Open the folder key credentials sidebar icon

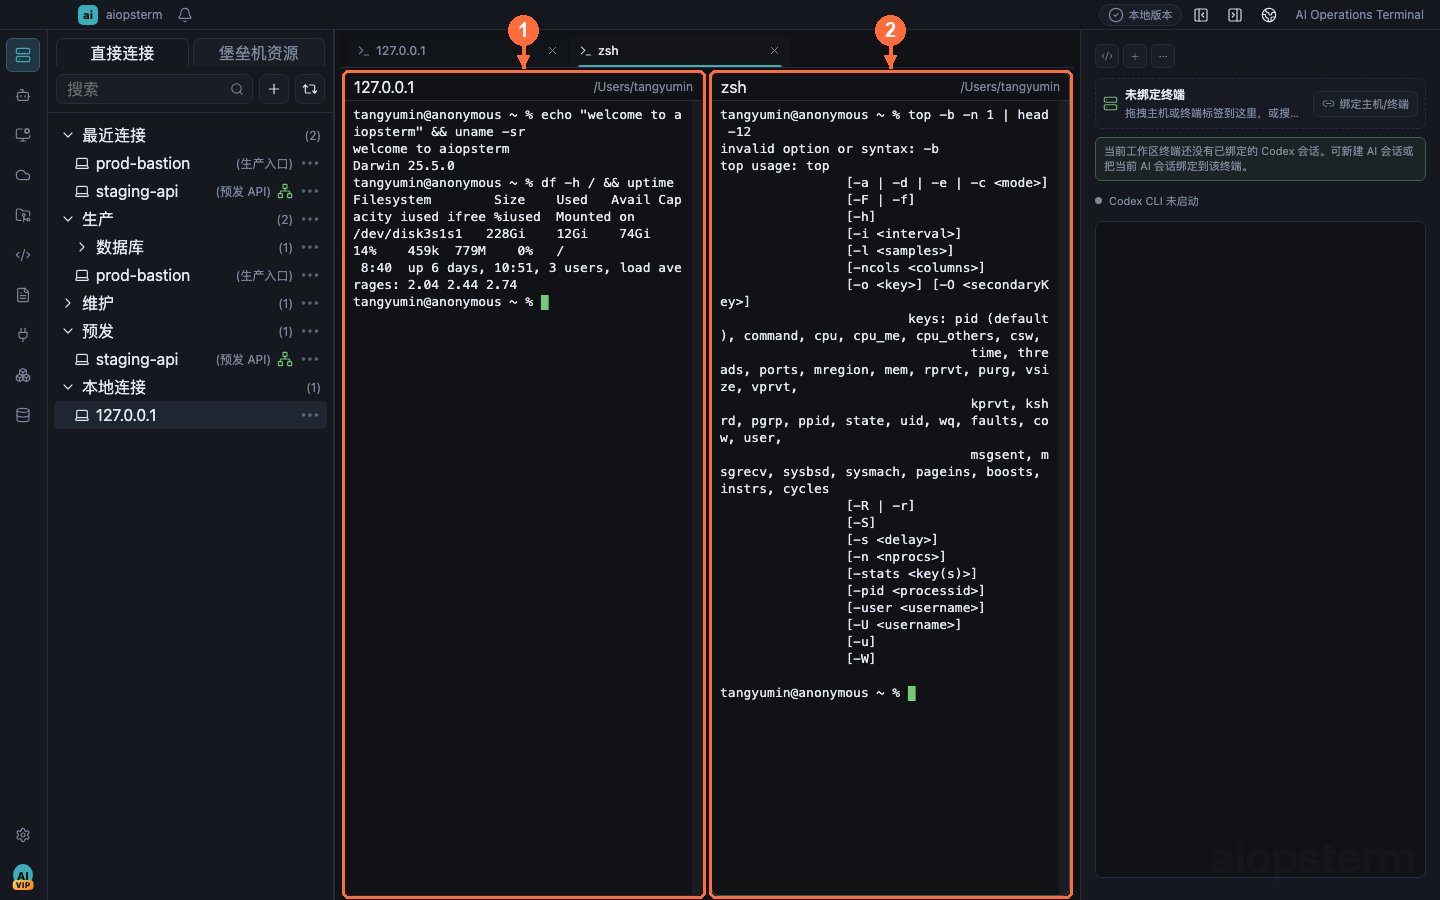click(23, 215)
